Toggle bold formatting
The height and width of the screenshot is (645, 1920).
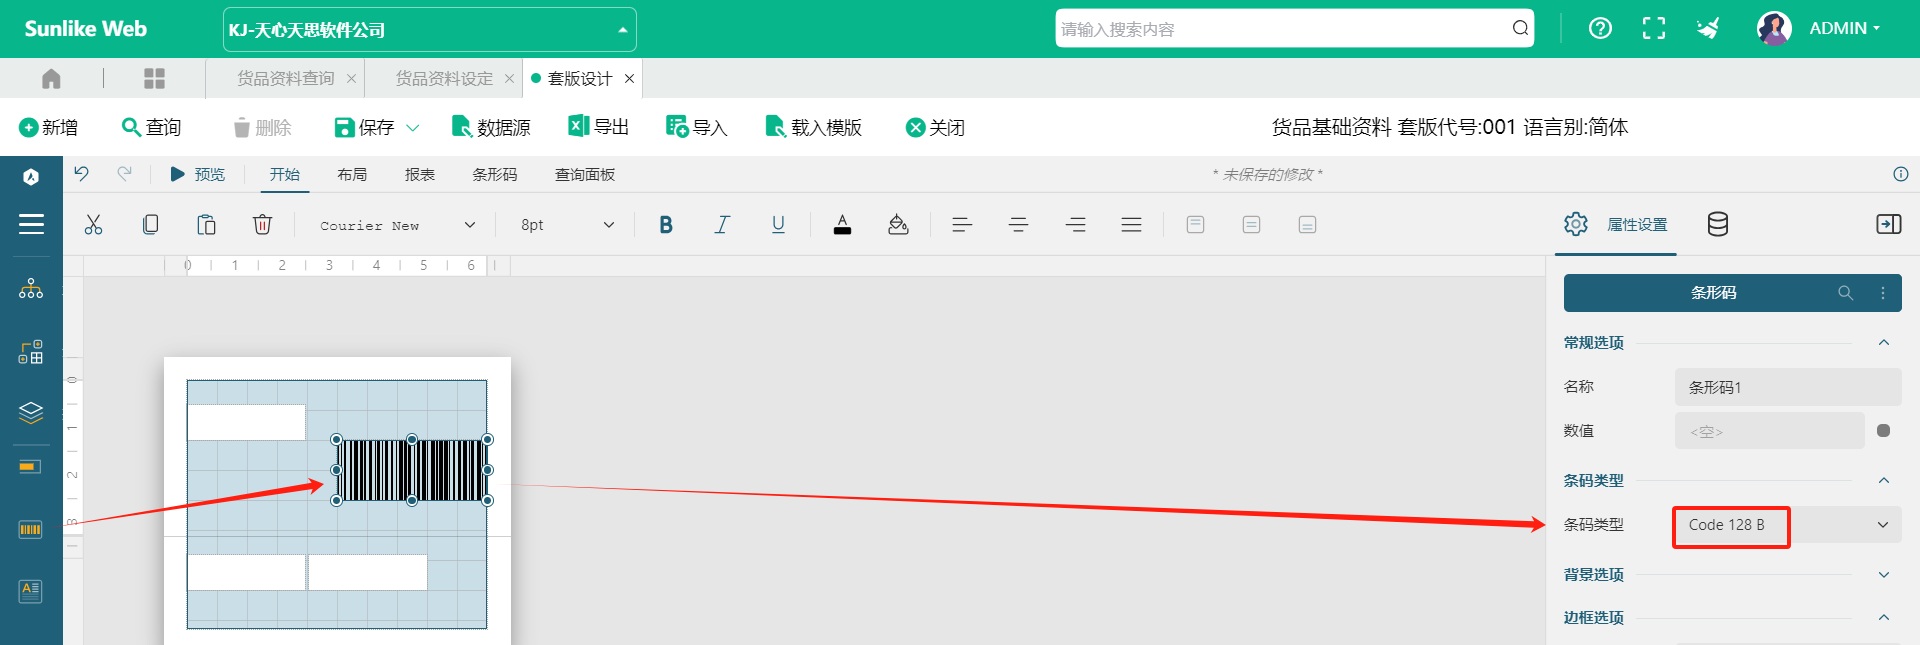tap(666, 225)
